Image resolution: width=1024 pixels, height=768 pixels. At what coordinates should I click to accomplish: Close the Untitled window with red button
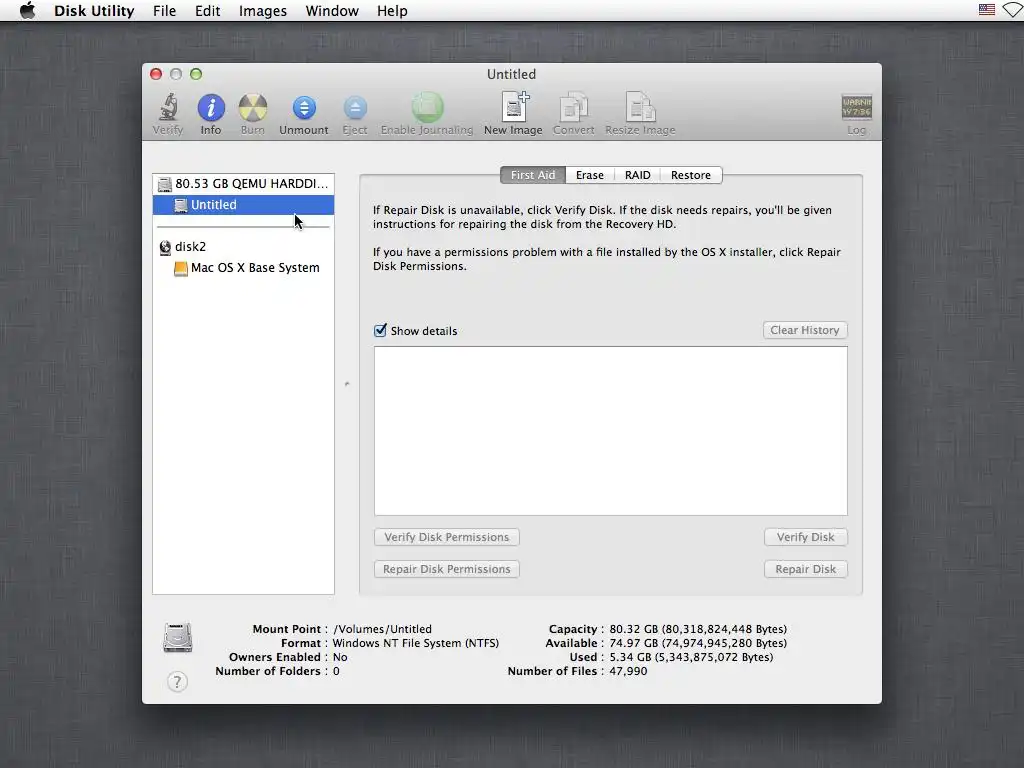pos(156,74)
